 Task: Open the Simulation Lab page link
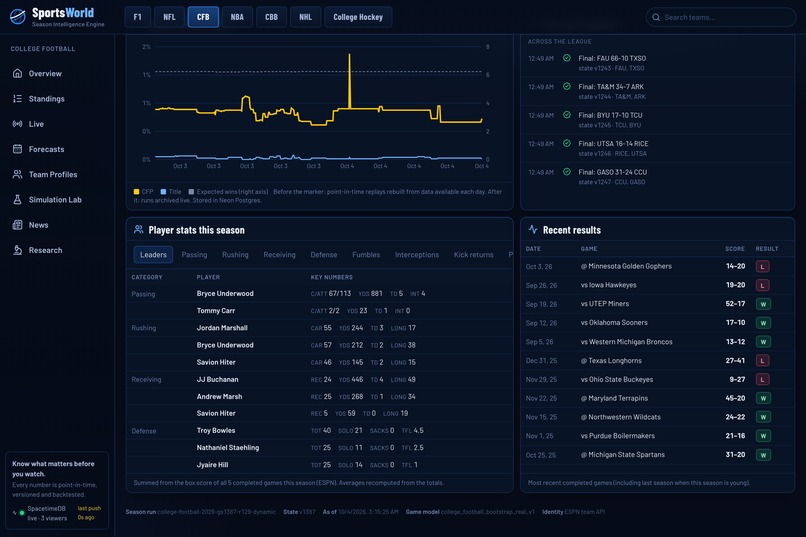click(55, 199)
